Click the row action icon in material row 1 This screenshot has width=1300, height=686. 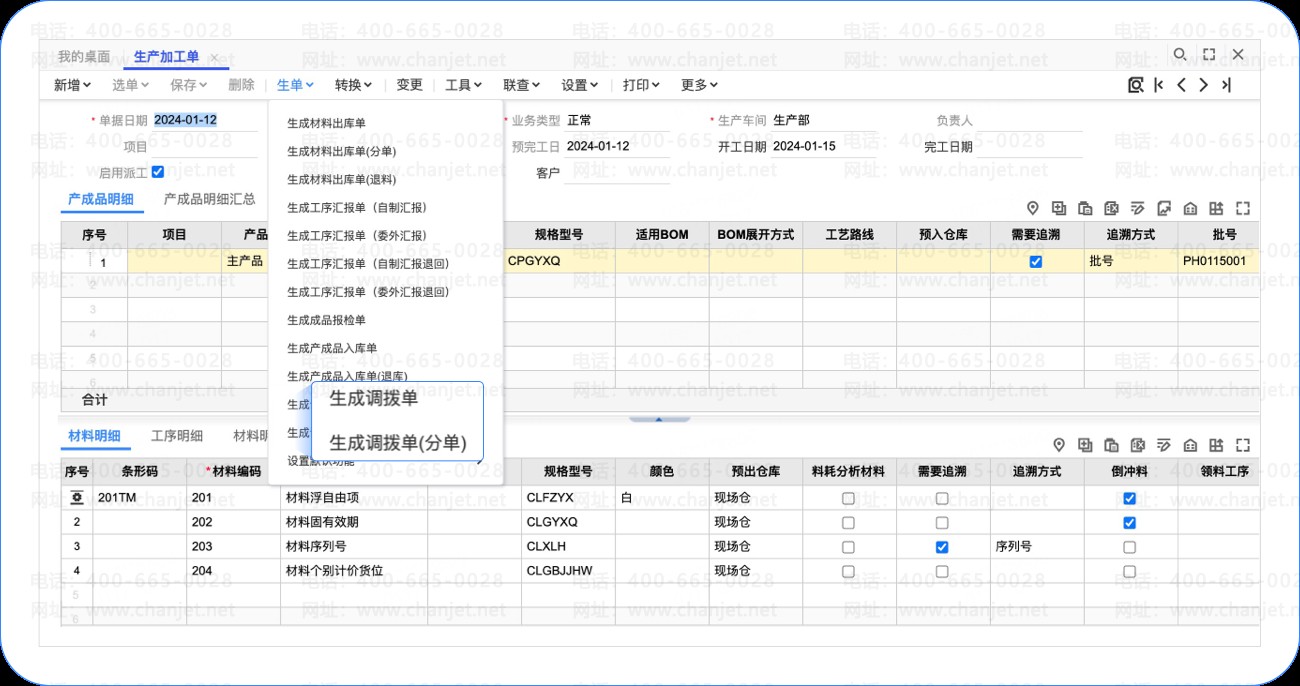[77, 497]
